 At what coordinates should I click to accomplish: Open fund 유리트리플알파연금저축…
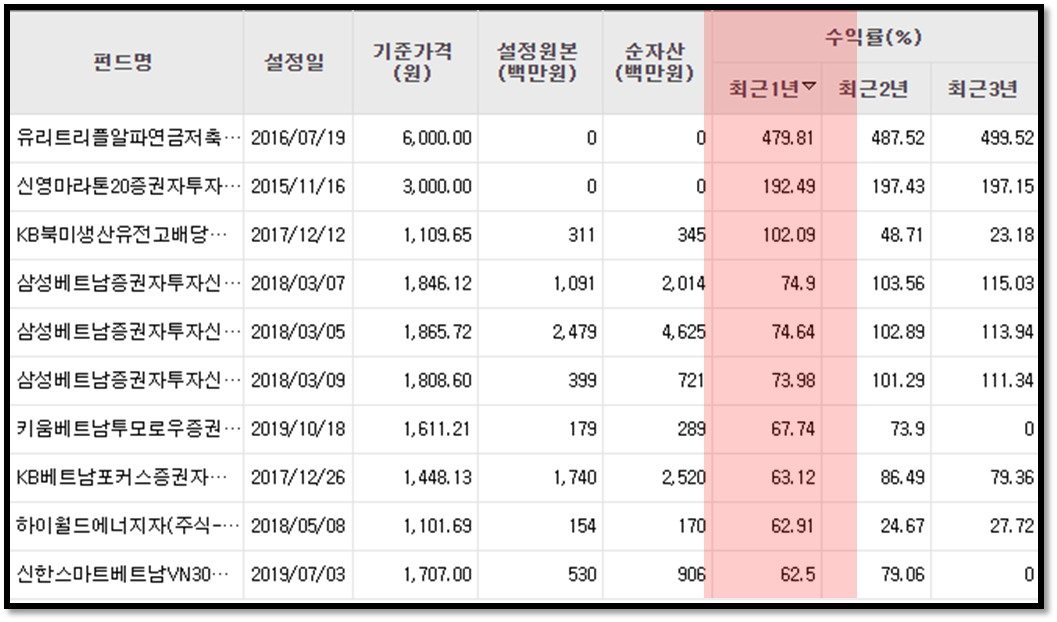(x=128, y=138)
